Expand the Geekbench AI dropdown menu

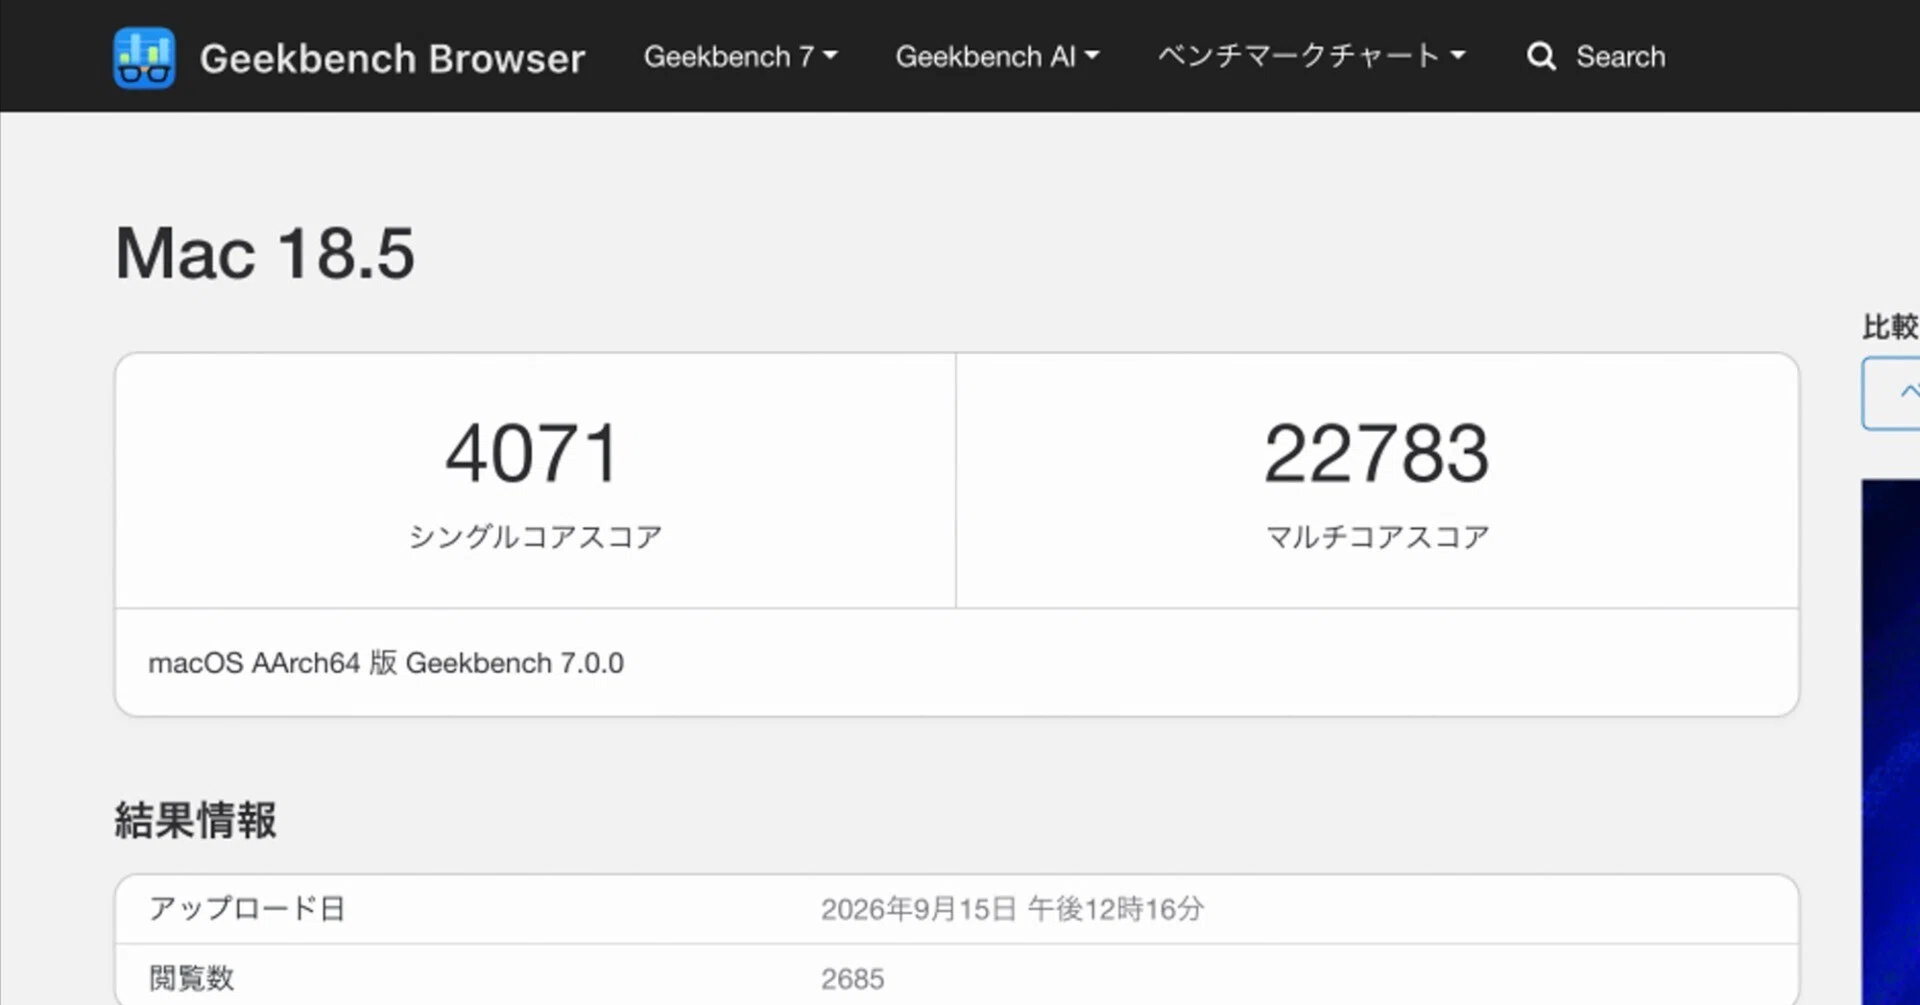pos(997,56)
